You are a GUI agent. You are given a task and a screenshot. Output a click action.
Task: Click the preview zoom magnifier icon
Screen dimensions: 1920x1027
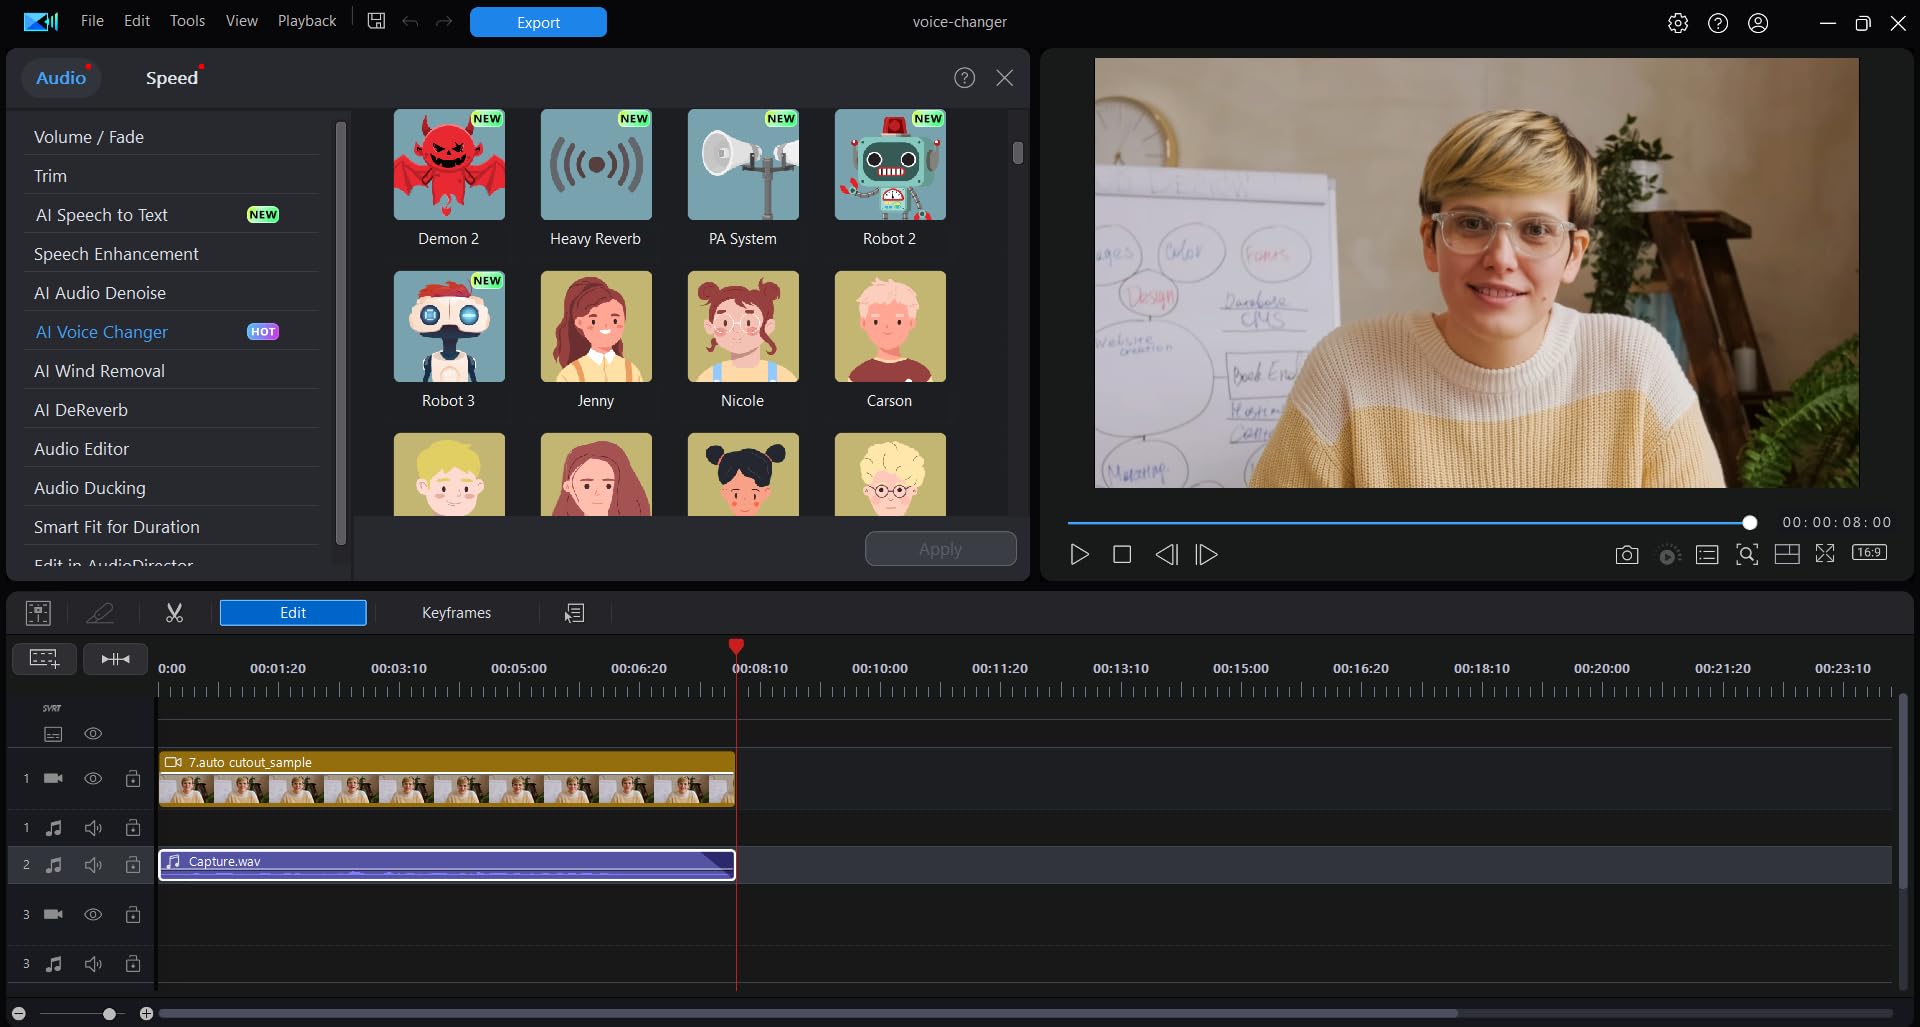click(x=1747, y=554)
